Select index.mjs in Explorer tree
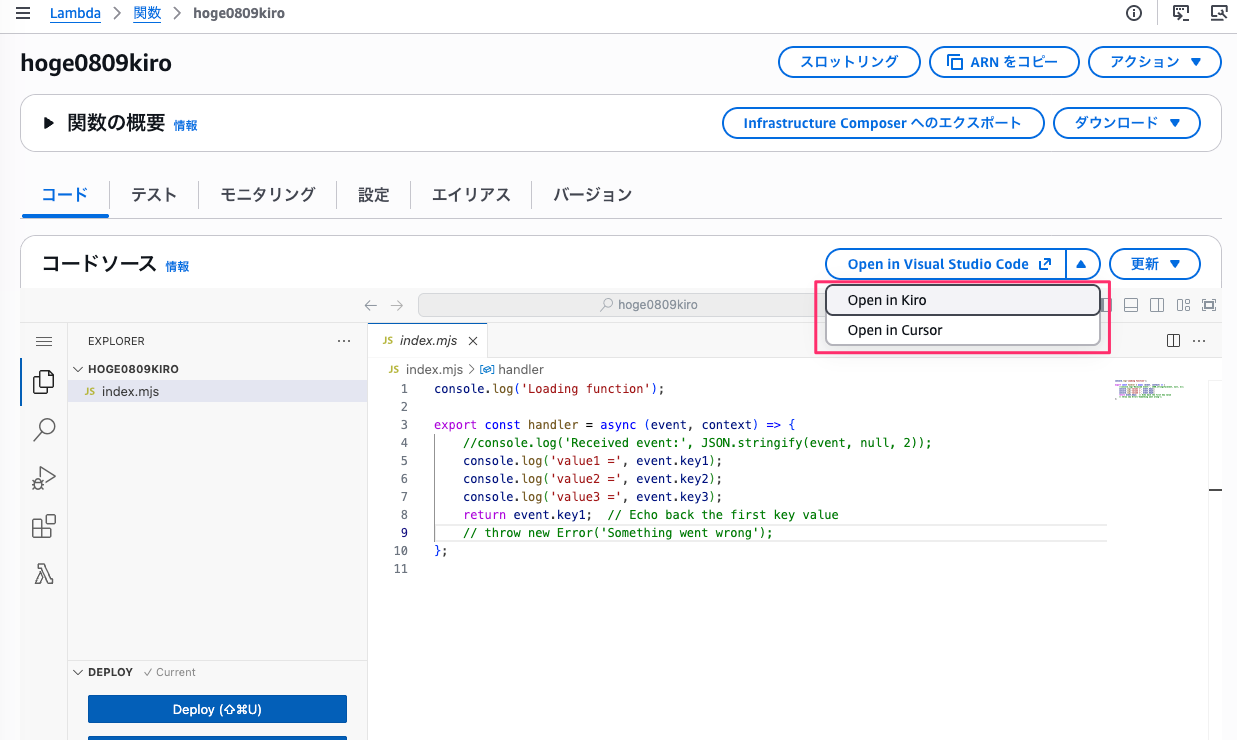This screenshot has height=740, width=1237. (x=217, y=392)
